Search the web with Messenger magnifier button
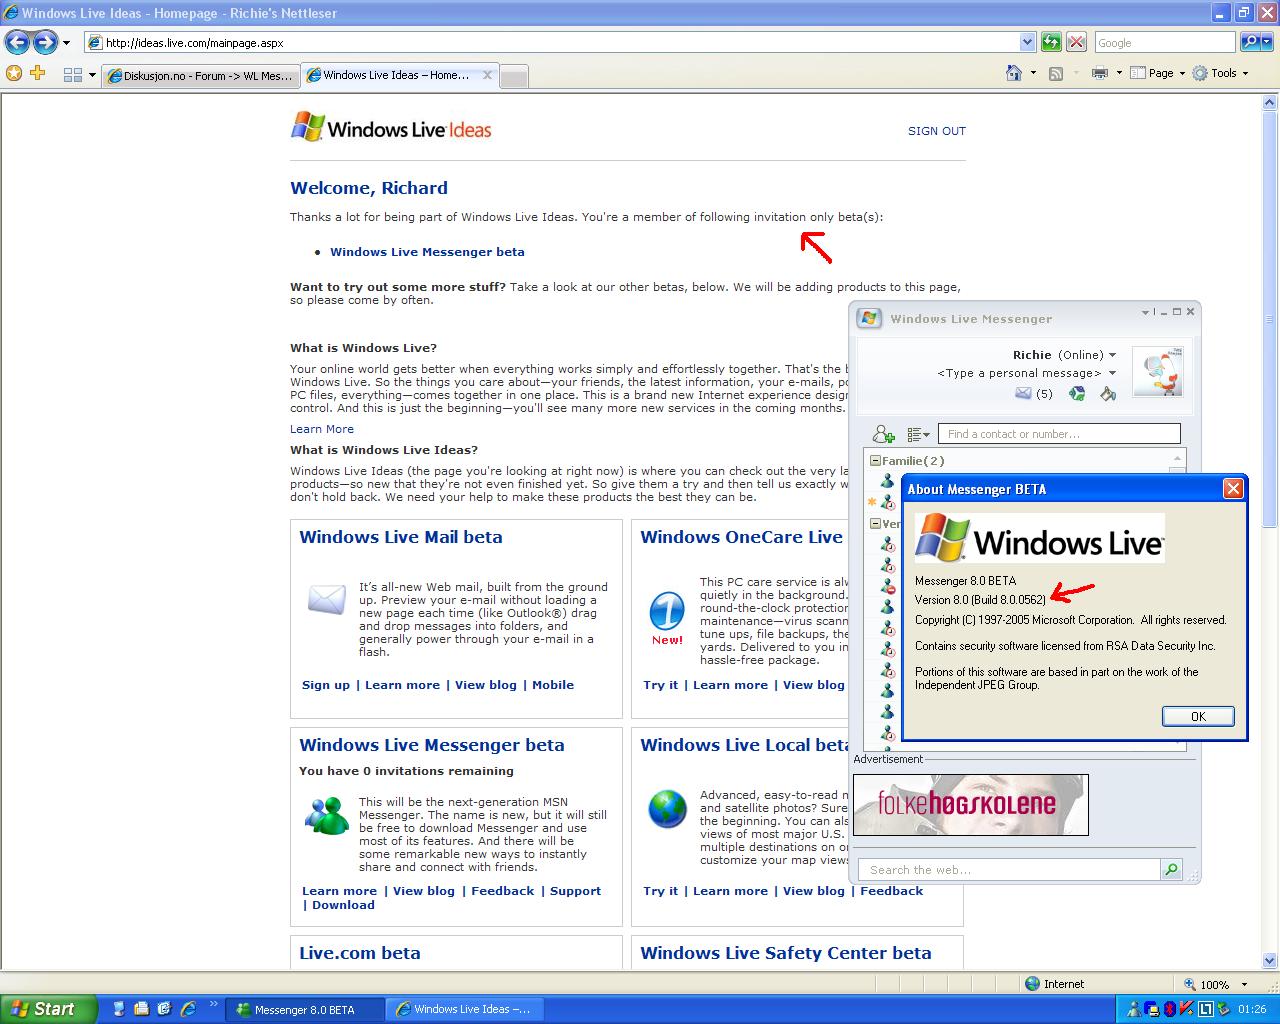Viewport: 1280px width, 1024px height. (1171, 869)
